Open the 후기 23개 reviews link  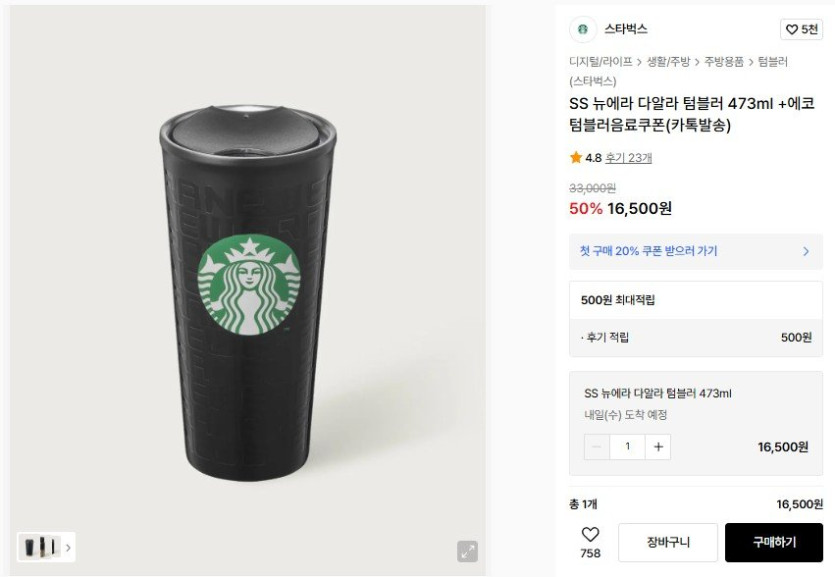[628, 158]
